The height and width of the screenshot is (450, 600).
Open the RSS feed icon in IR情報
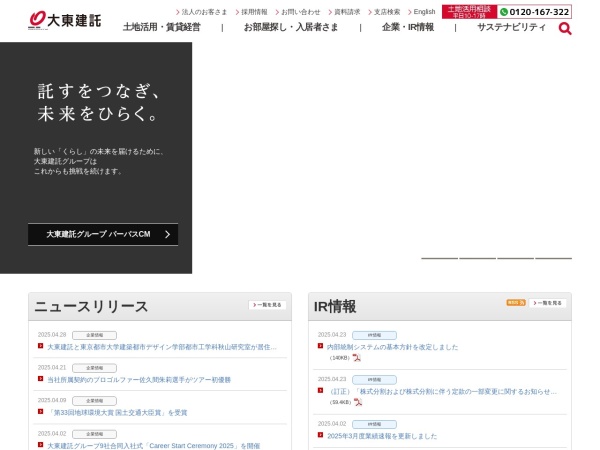point(515,303)
